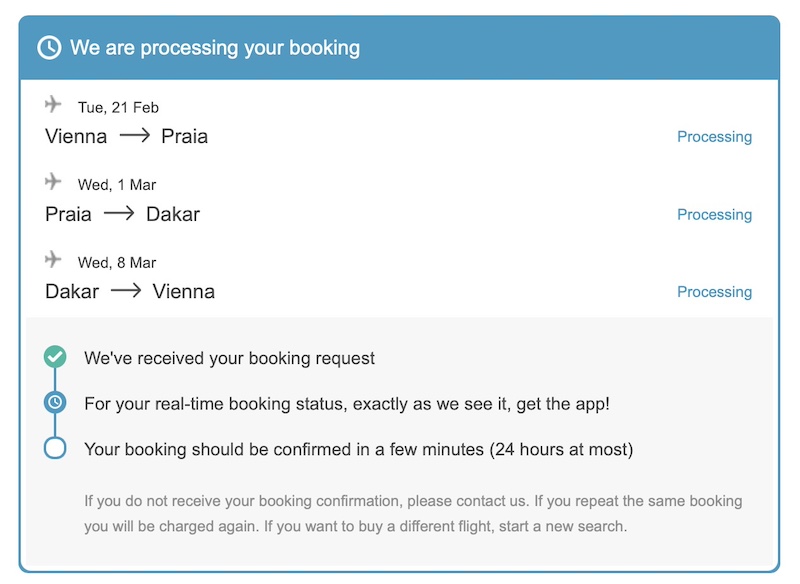Click arrow between Vienna and Praia
800x584 pixels.
pyautogui.click(x=134, y=137)
